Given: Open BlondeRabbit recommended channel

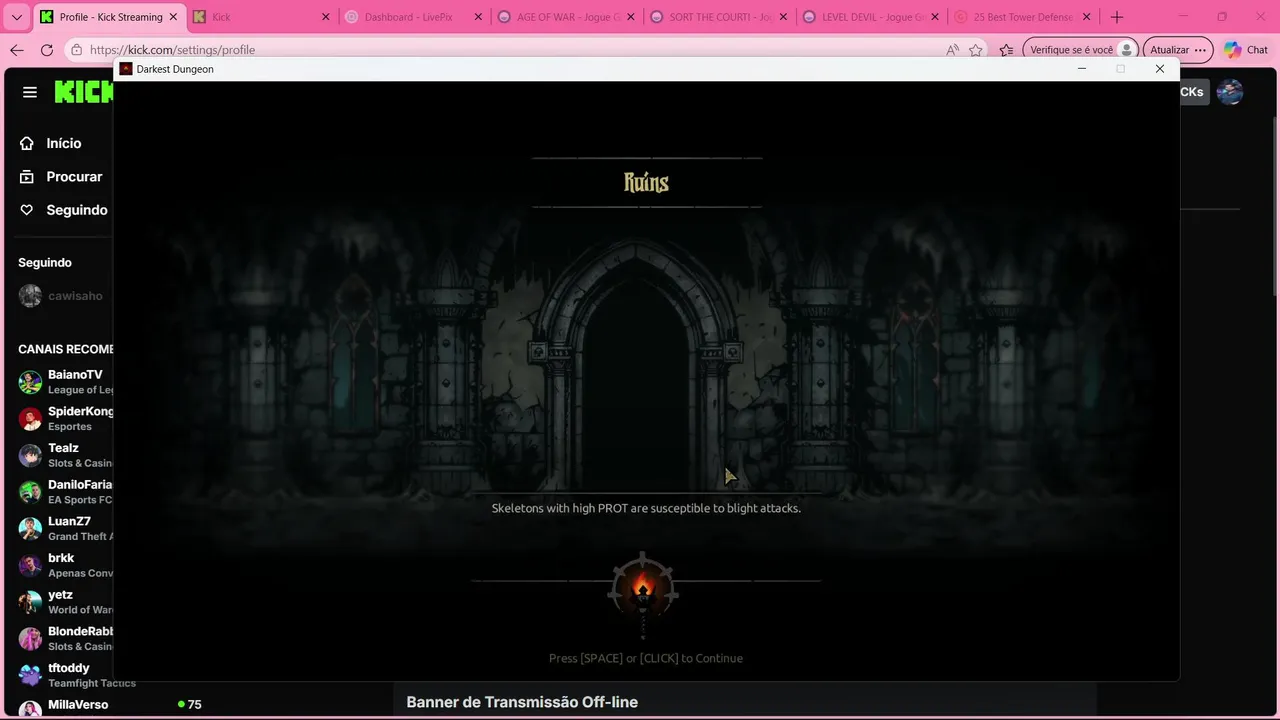Looking at the screenshot, I should [64, 638].
